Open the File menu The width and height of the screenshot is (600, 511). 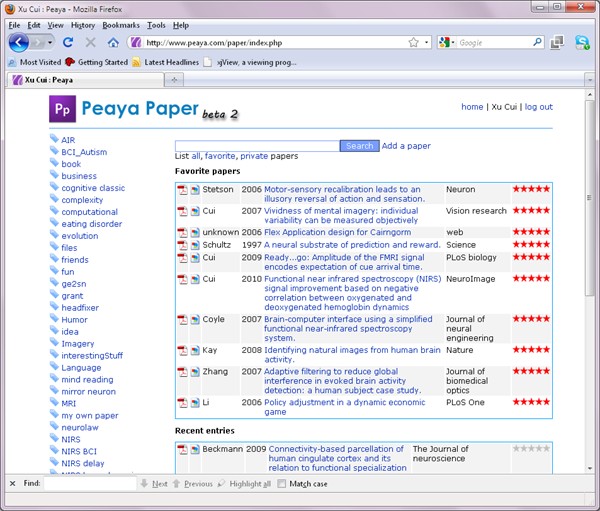tap(14, 25)
